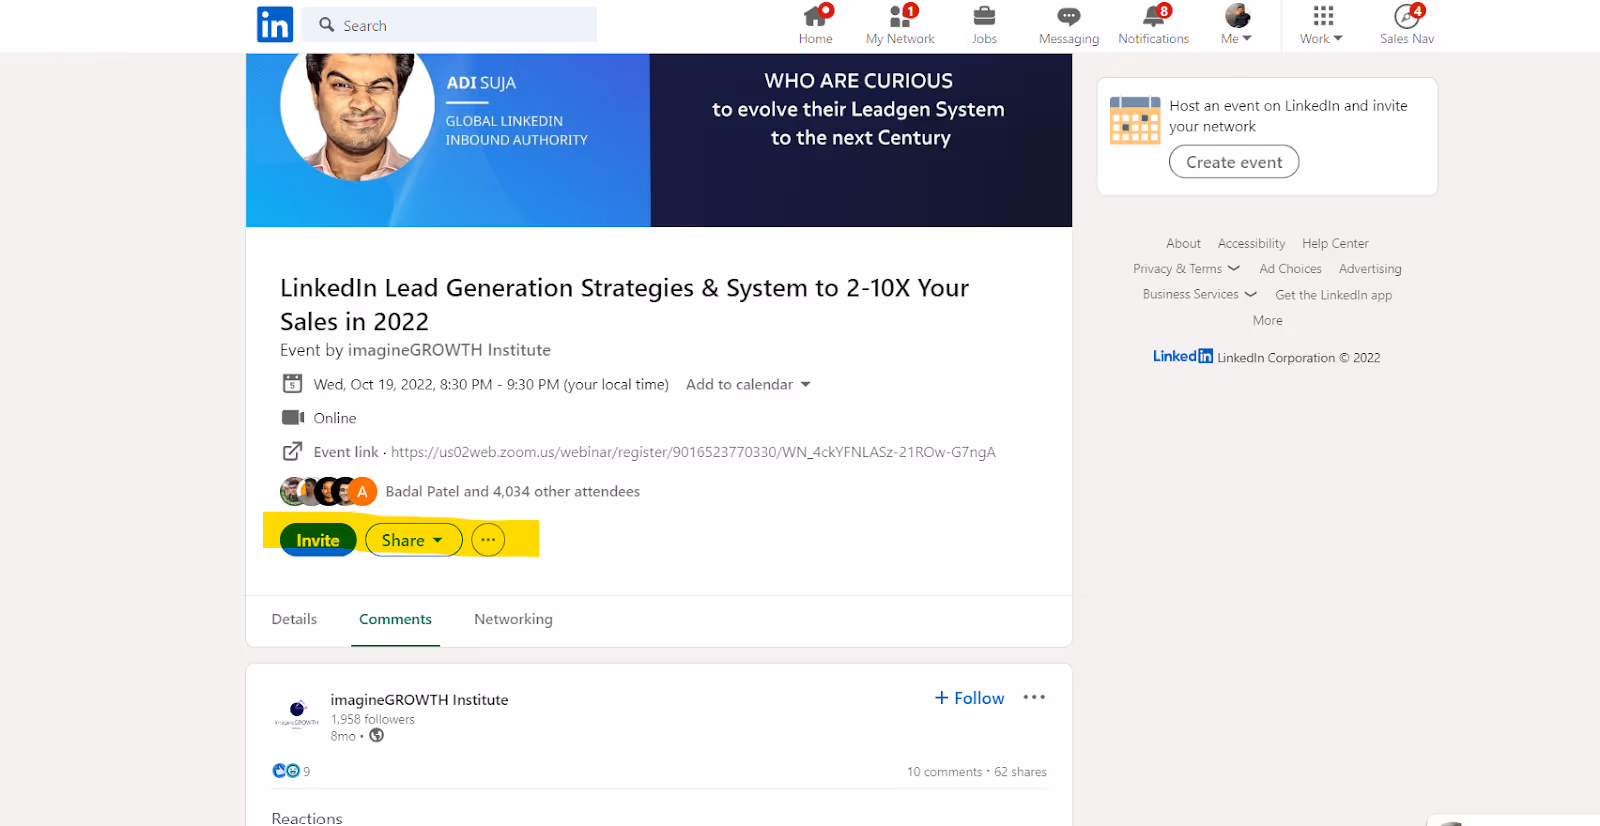
Task: Click the LinkedIn logo
Action: (275, 24)
